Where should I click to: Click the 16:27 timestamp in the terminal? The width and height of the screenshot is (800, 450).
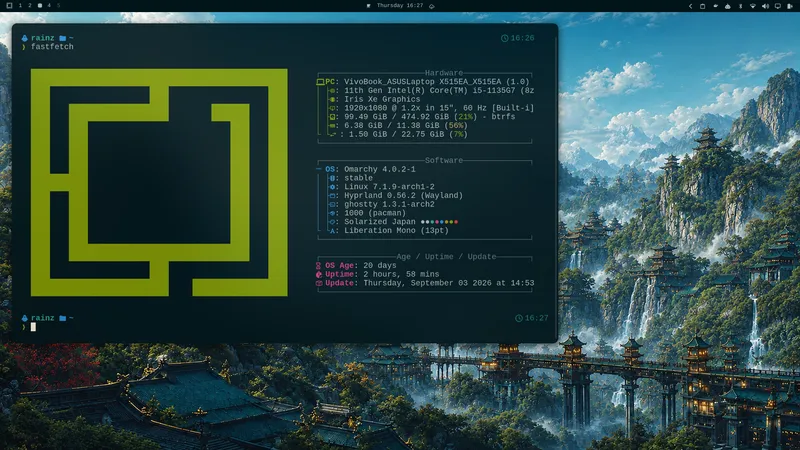537,318
